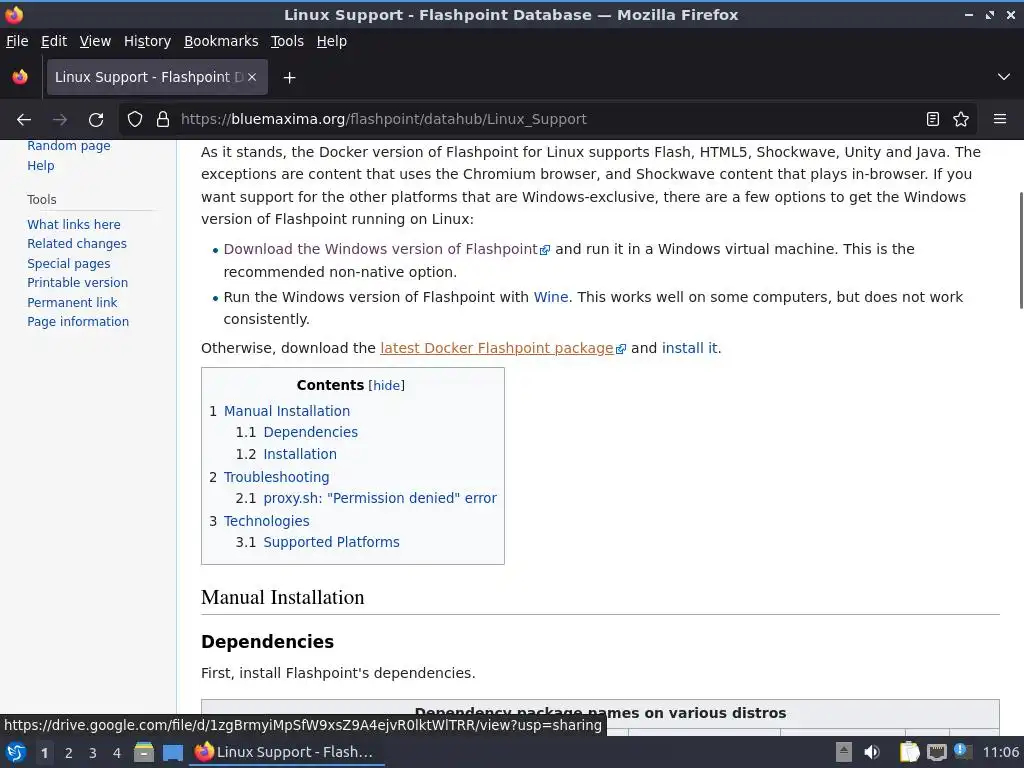Jump to Dependencies in contents
1024x768 pixels.
point(310,432)
